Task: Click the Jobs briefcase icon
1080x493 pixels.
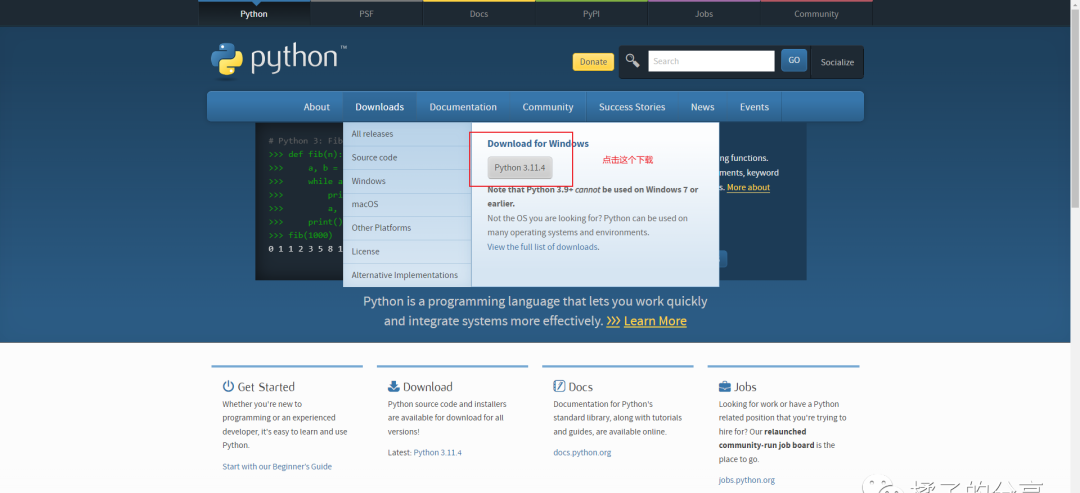Action: tap(725, 386)
